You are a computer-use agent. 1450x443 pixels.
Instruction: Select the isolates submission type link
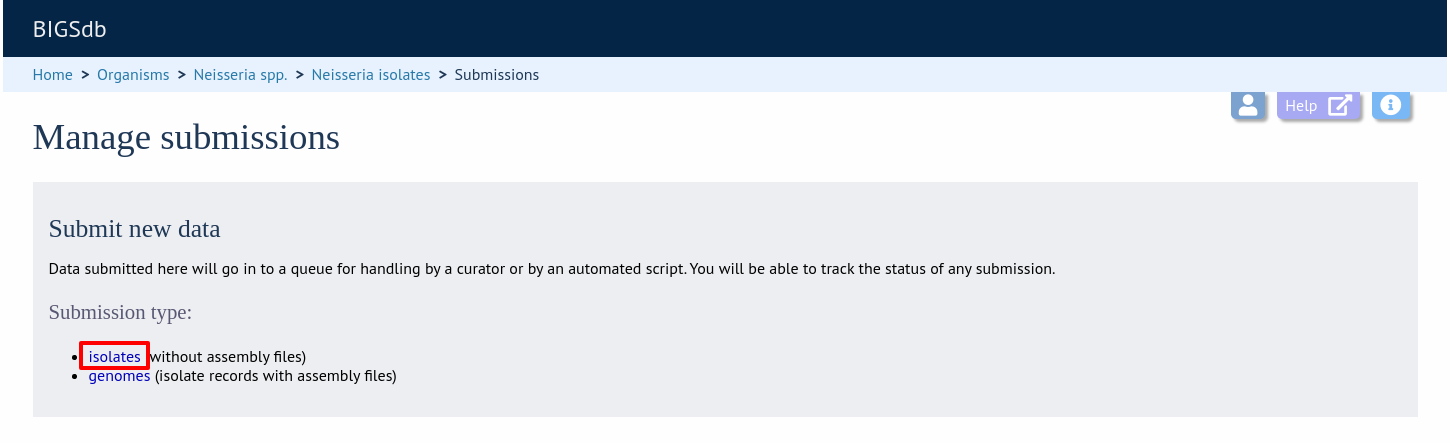[114, 356]
